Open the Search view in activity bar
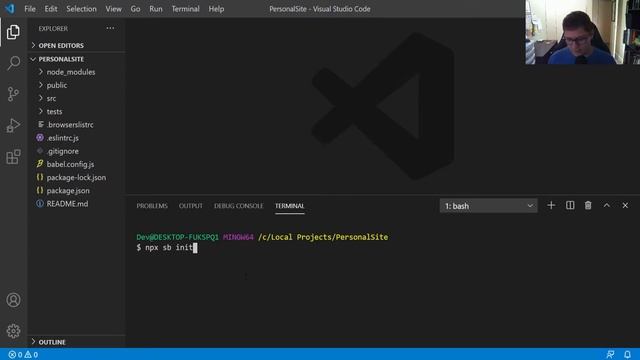 tap(13, 63)
